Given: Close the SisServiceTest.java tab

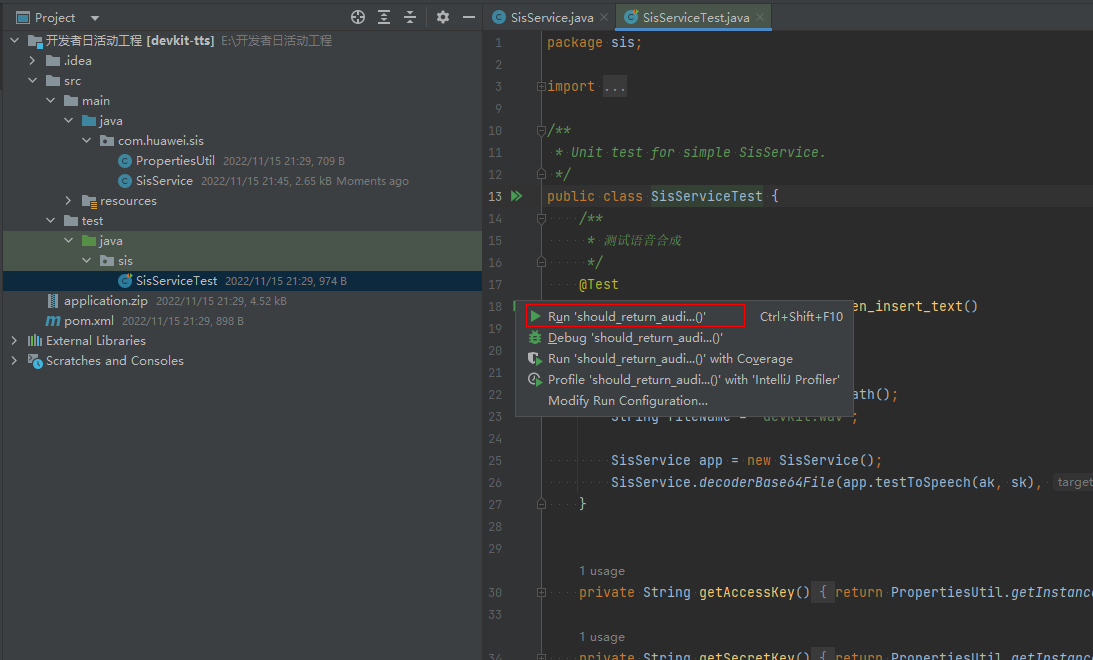Looking at the screenshot, I should (x=760, y=18).
